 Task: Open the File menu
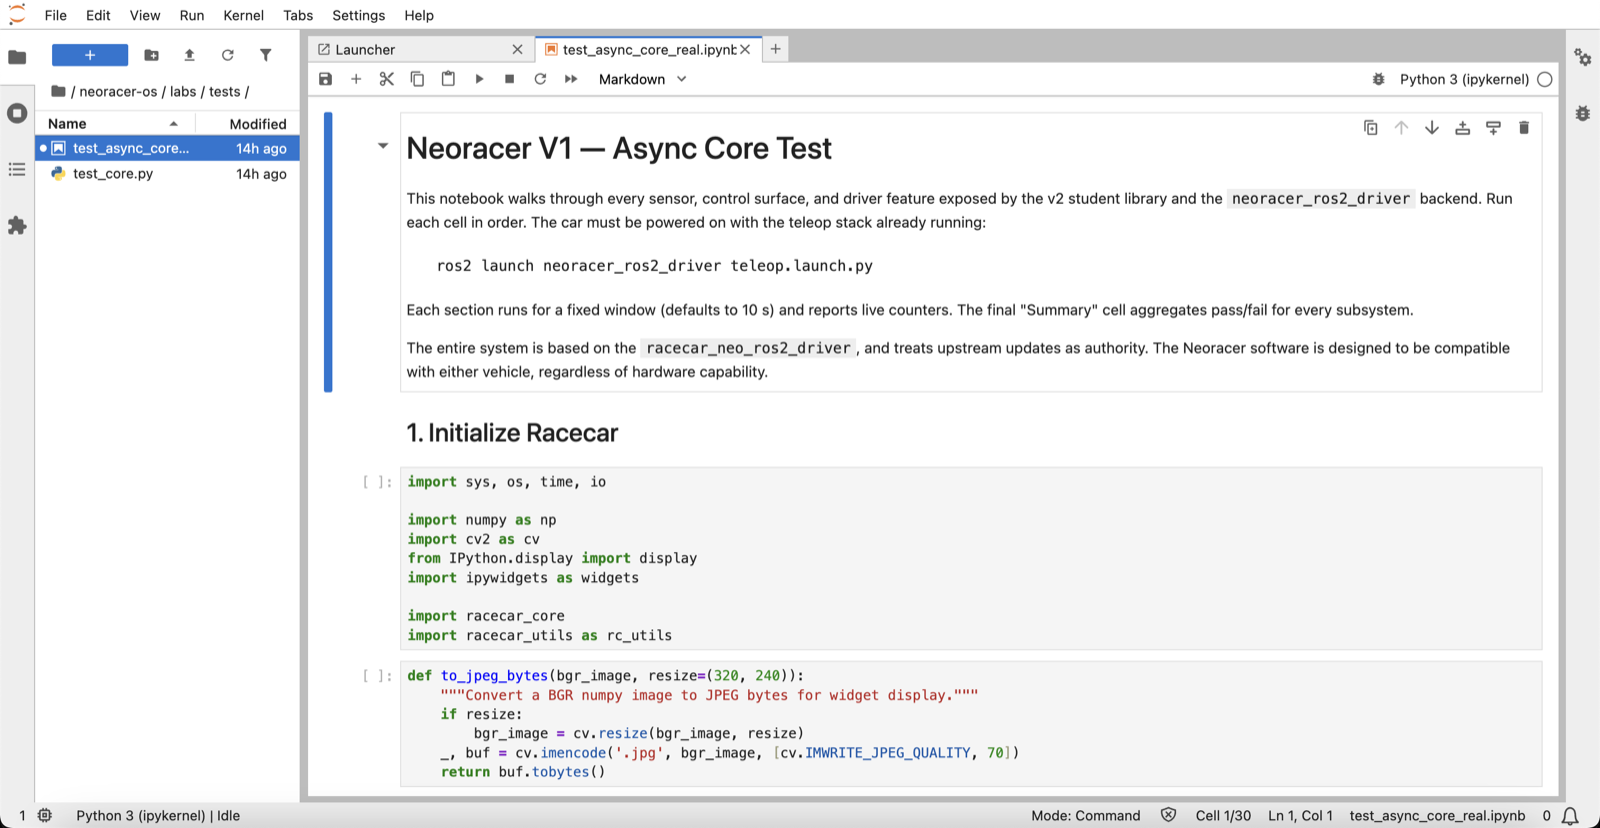(56, 15)
